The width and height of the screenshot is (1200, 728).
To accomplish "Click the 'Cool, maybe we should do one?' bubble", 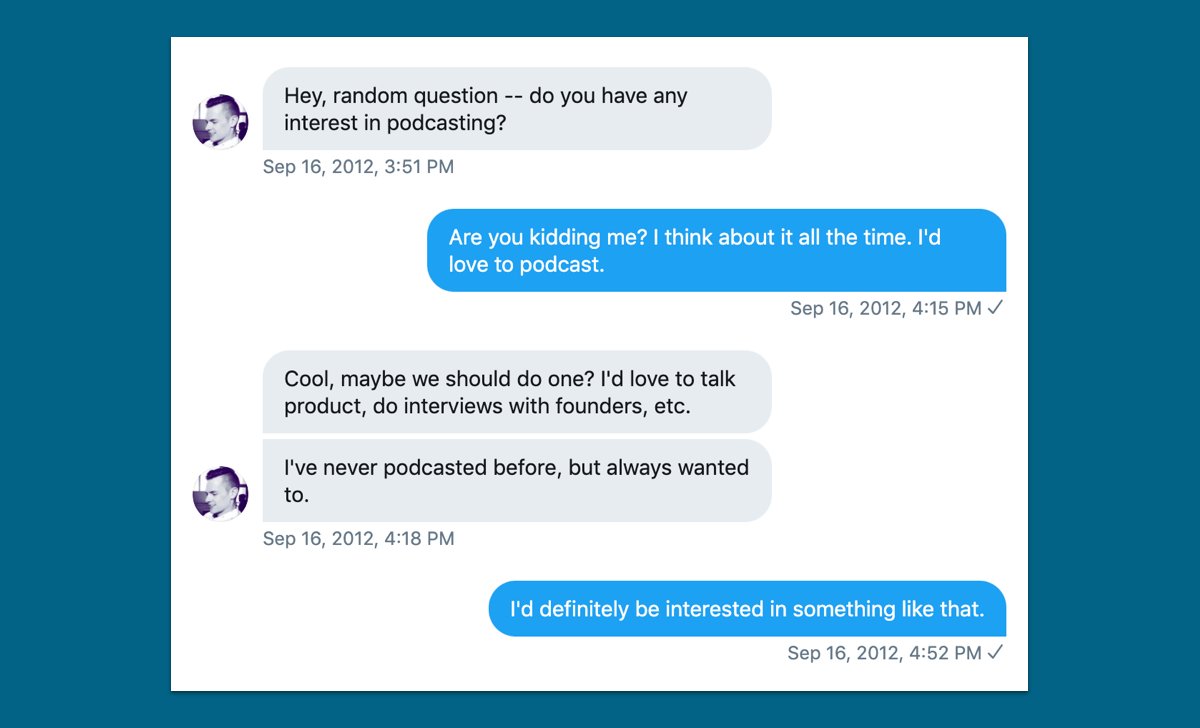I will (x=516, y=392).
